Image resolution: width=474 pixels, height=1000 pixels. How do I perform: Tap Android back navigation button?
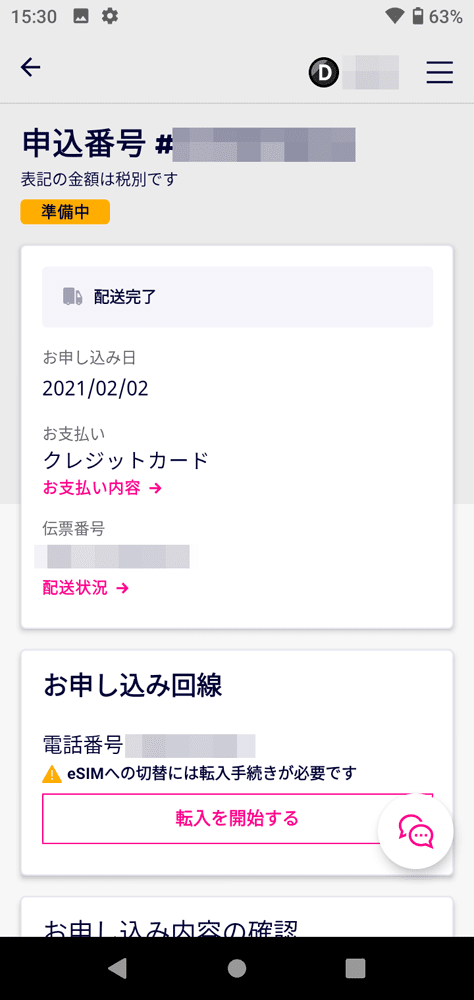pos(117,968)
